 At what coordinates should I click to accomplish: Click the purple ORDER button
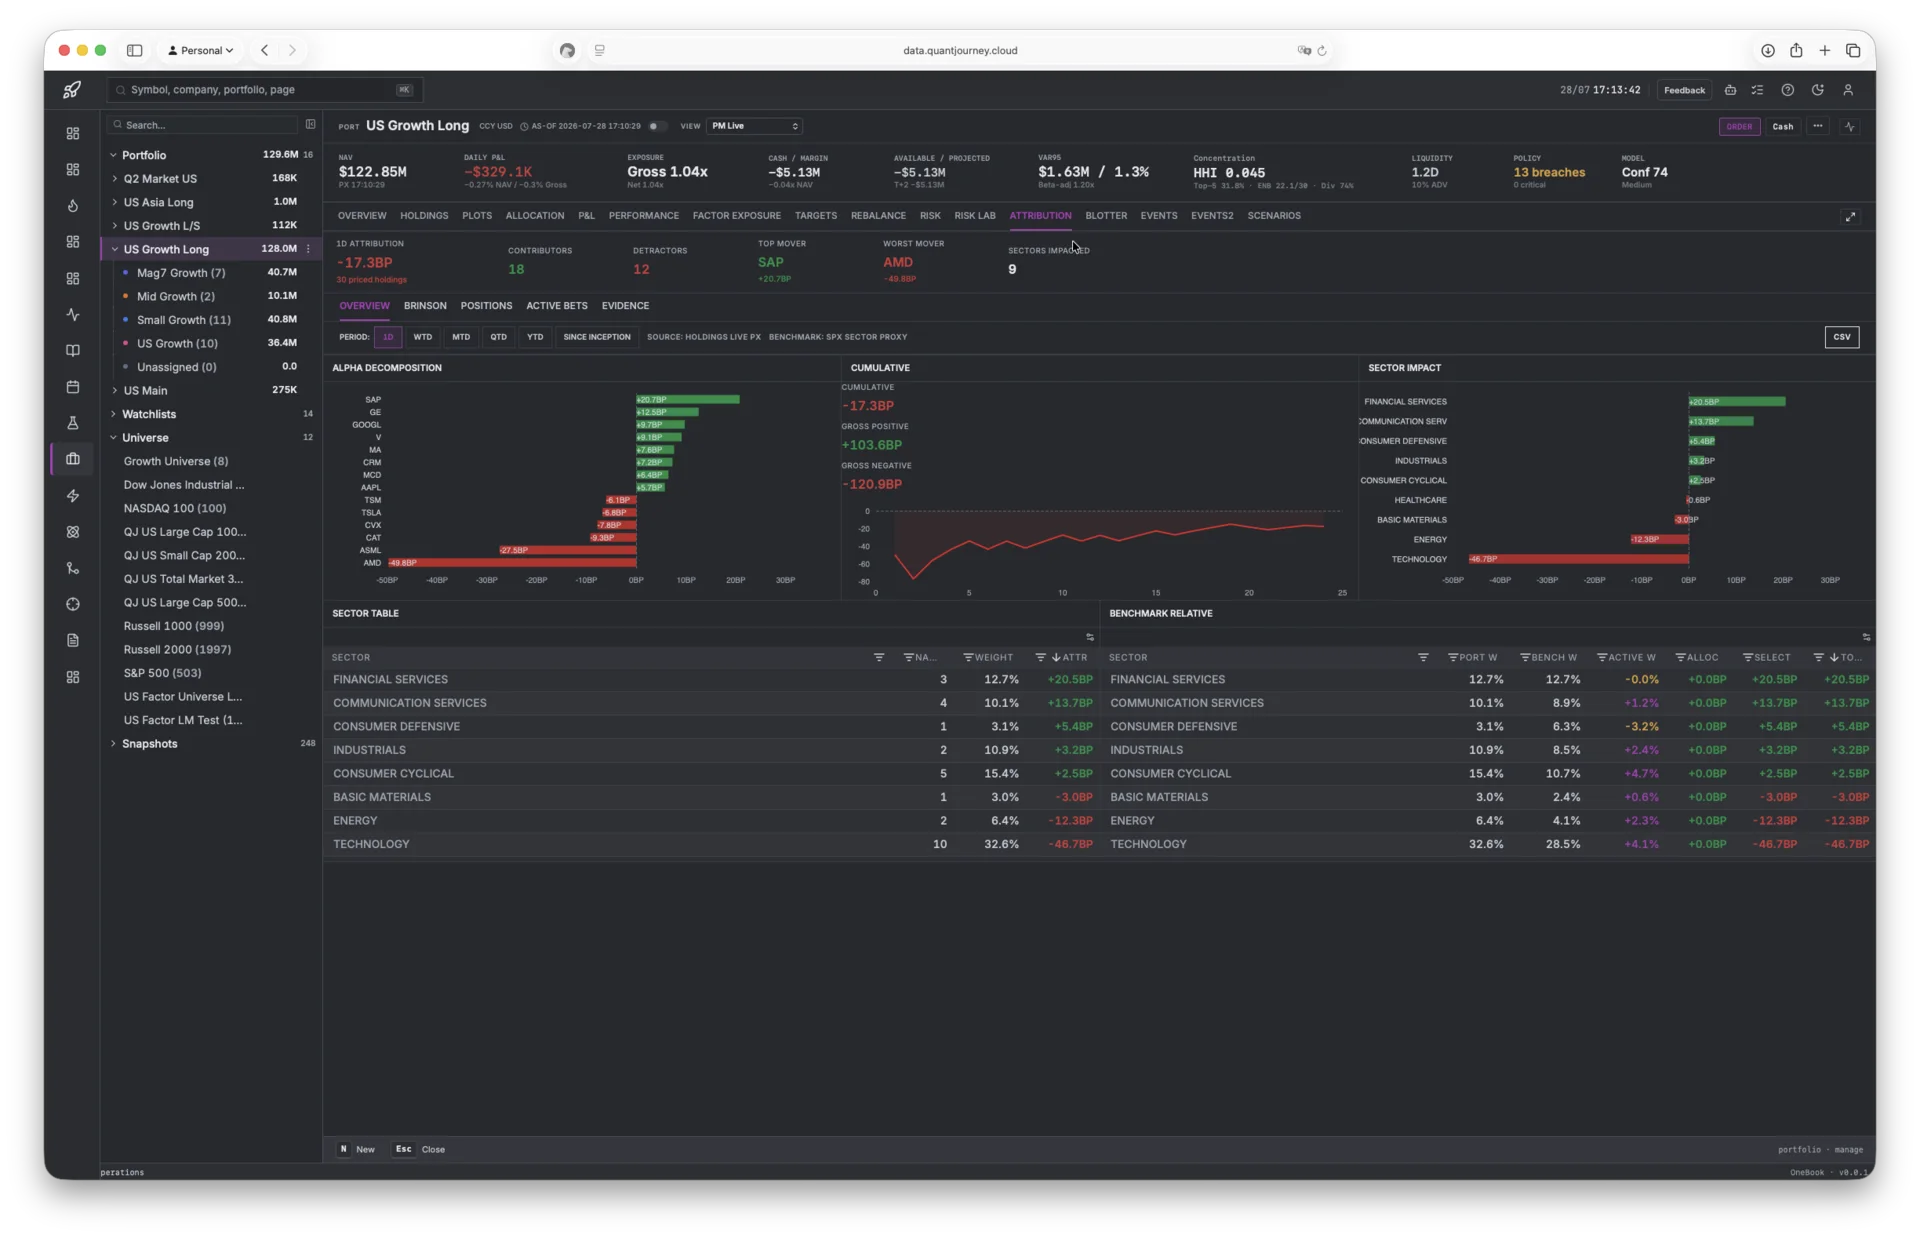click(1739, 127)
